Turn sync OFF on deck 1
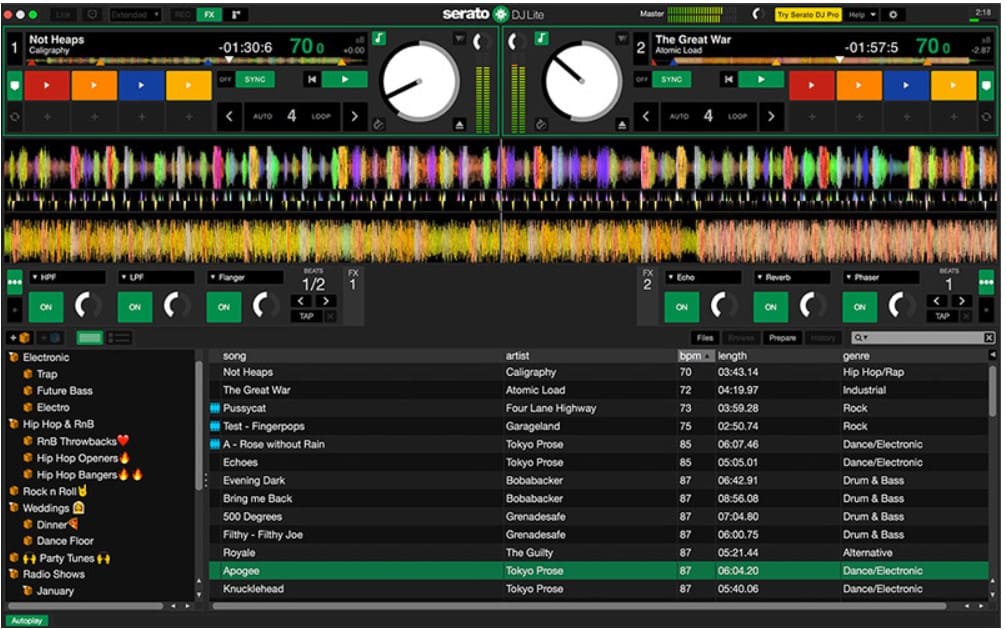Screen dimensions: 1007x630 [225, 80]
